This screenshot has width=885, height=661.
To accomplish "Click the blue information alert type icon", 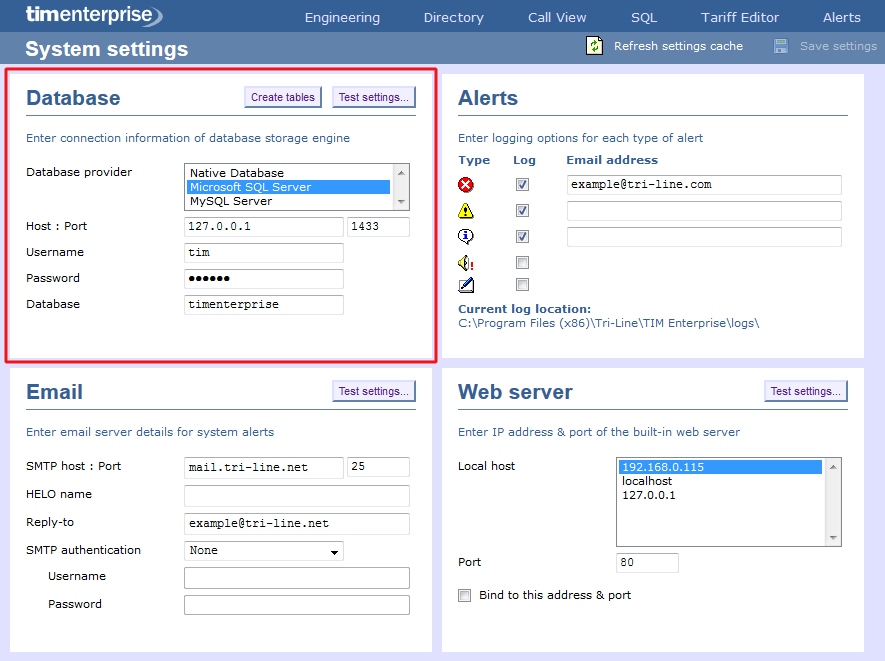I will tap(466, 236).
